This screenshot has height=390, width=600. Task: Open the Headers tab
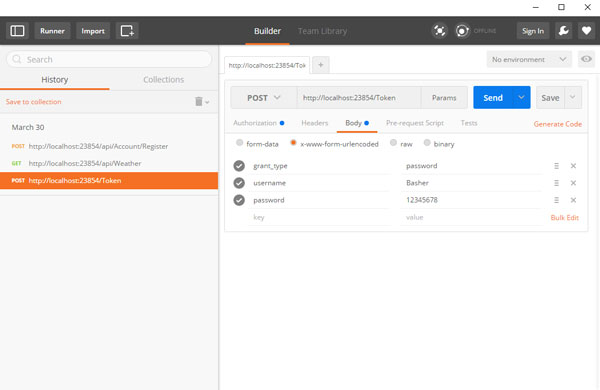[315, 123]
